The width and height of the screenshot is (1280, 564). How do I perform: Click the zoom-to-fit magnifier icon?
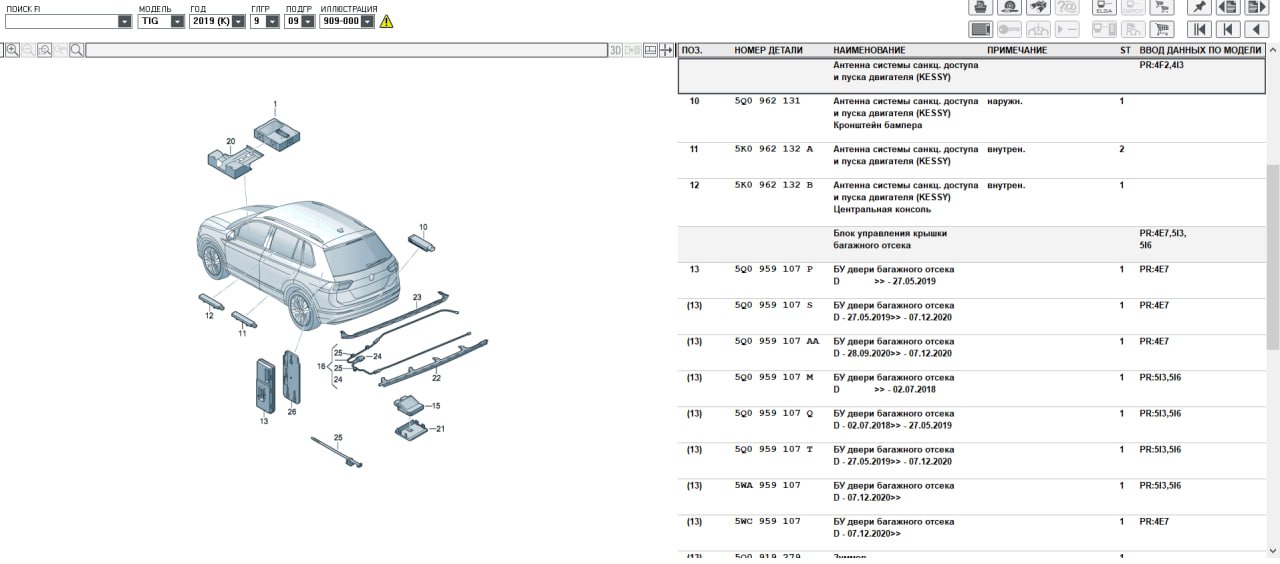point(44,49)
